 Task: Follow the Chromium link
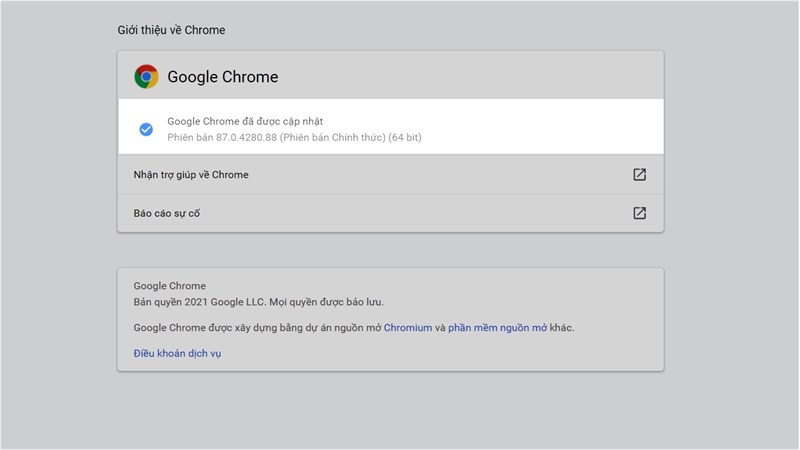[x=408, y=328]
